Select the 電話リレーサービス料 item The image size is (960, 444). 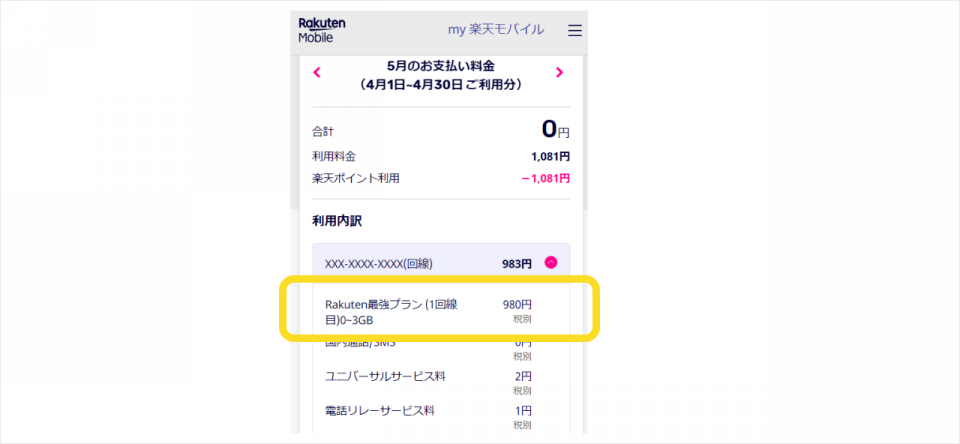(379, 410)
